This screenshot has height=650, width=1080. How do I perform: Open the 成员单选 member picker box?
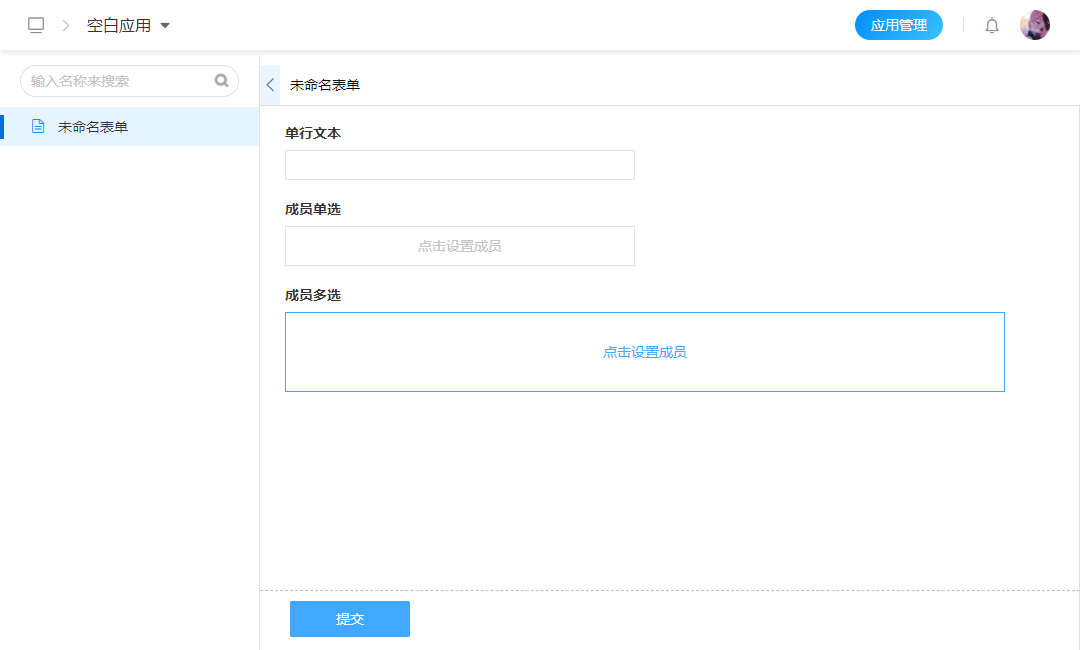coord(459,246)
